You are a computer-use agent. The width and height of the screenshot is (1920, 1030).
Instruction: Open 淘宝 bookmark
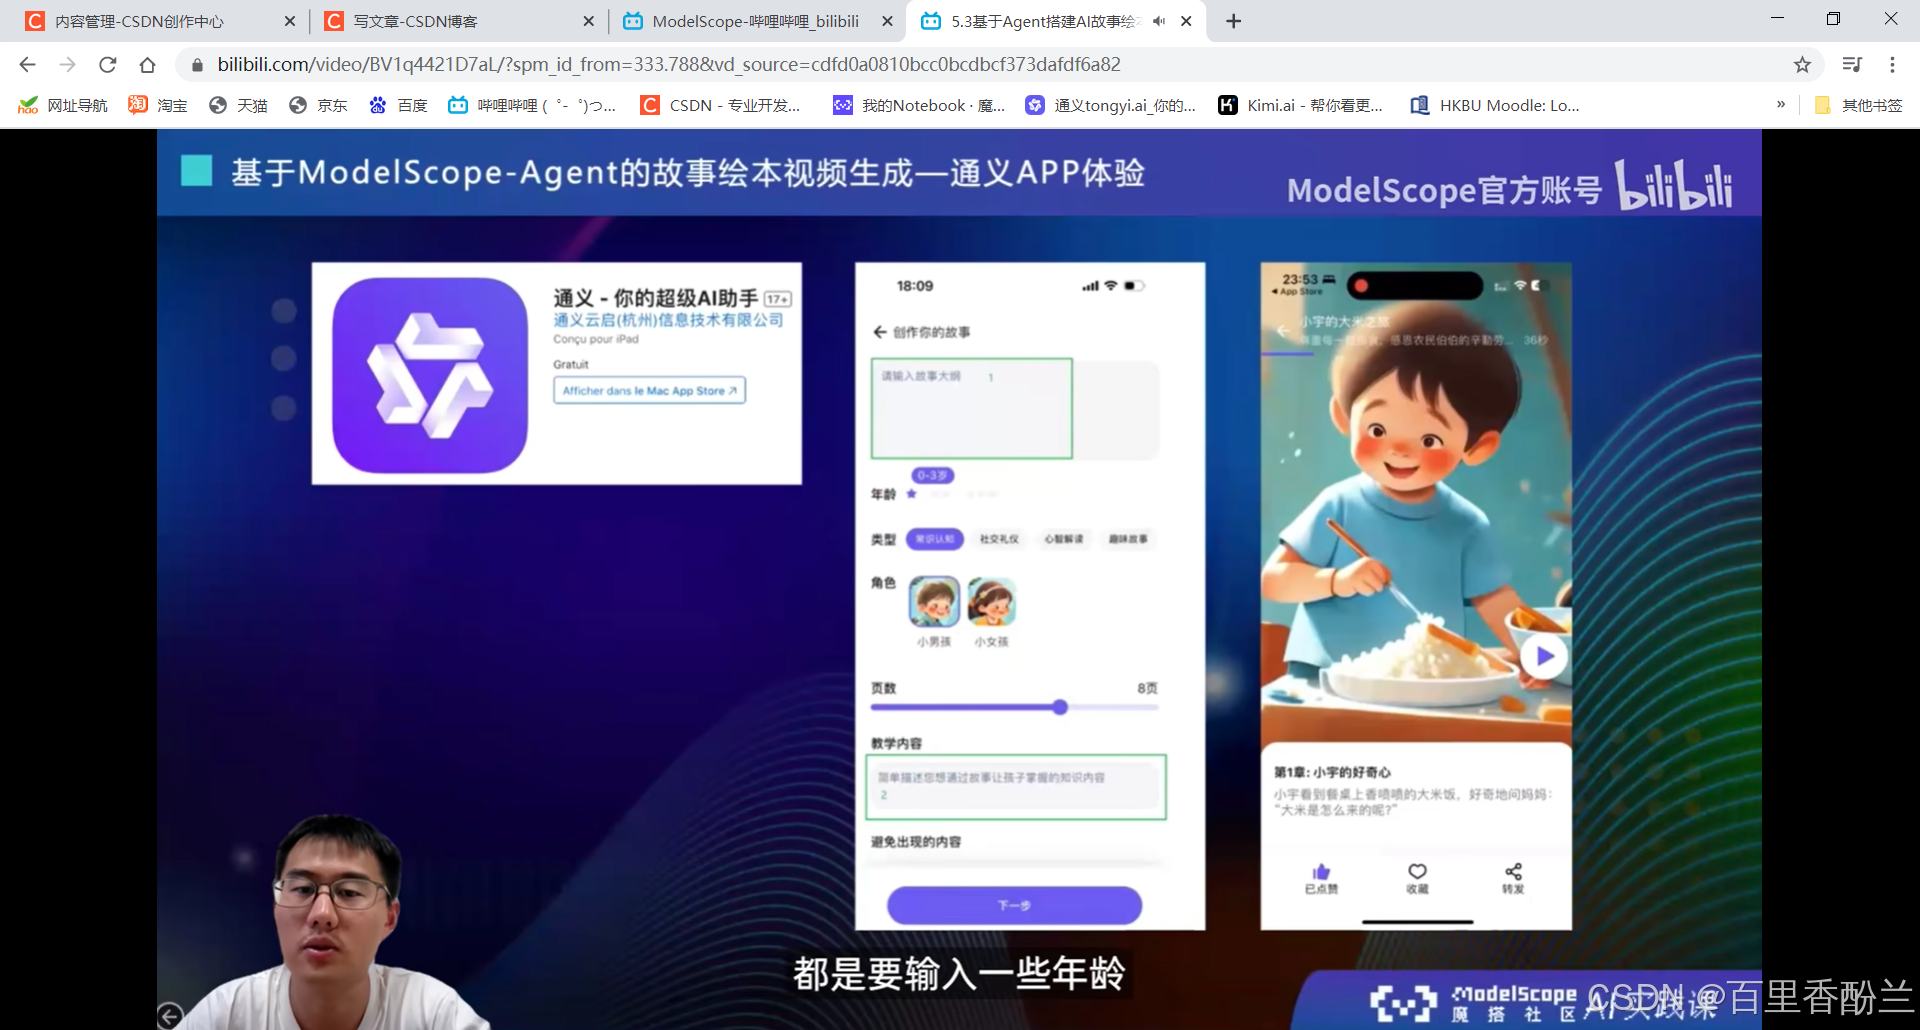pos(158,105)
